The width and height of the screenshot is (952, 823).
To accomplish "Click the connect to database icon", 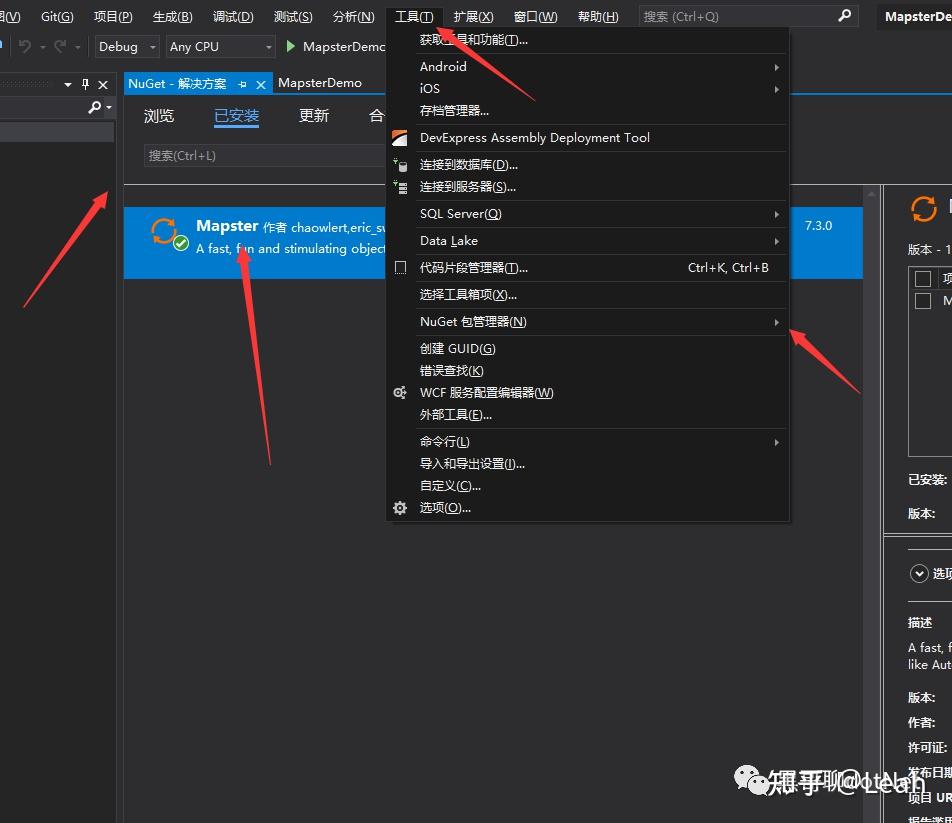I will [x=400, y=164].
